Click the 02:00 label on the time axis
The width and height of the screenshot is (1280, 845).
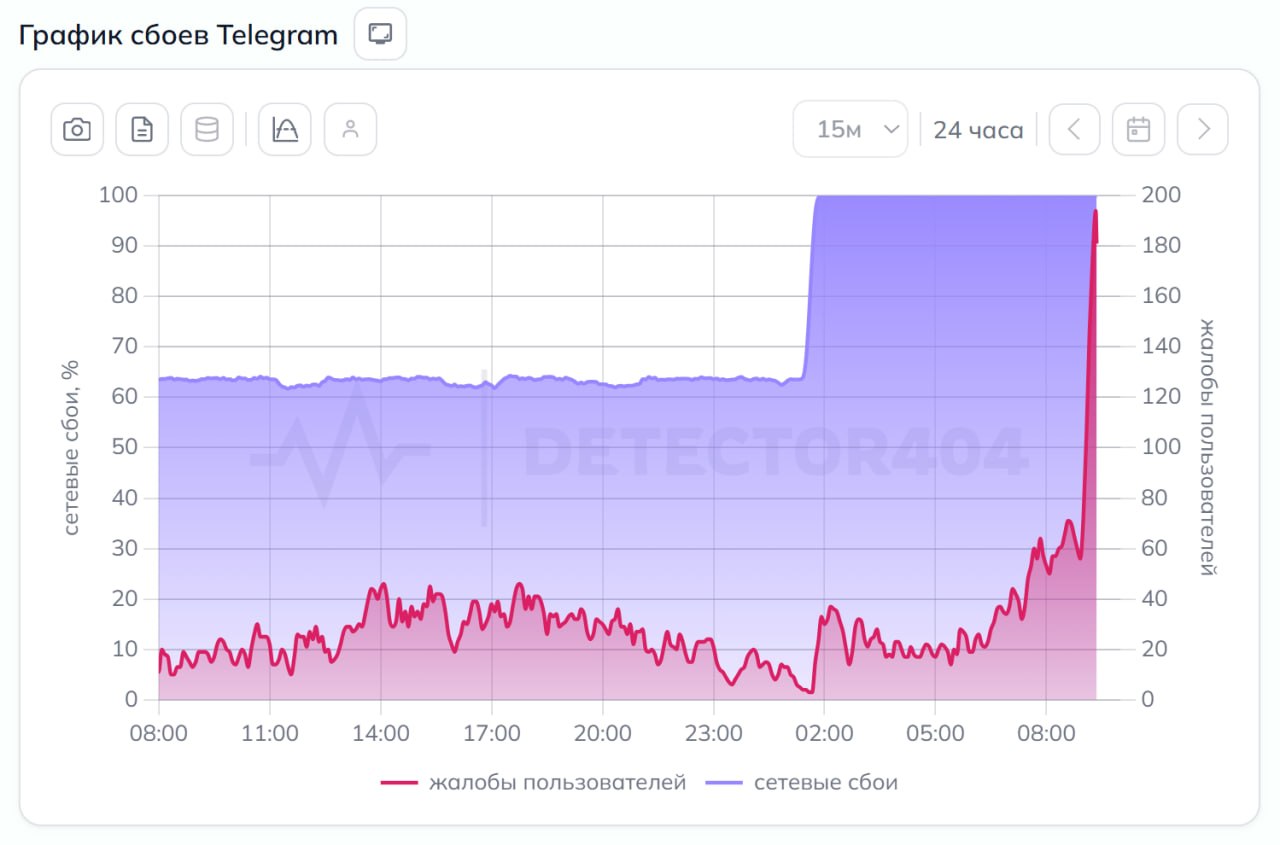point(823,733)
